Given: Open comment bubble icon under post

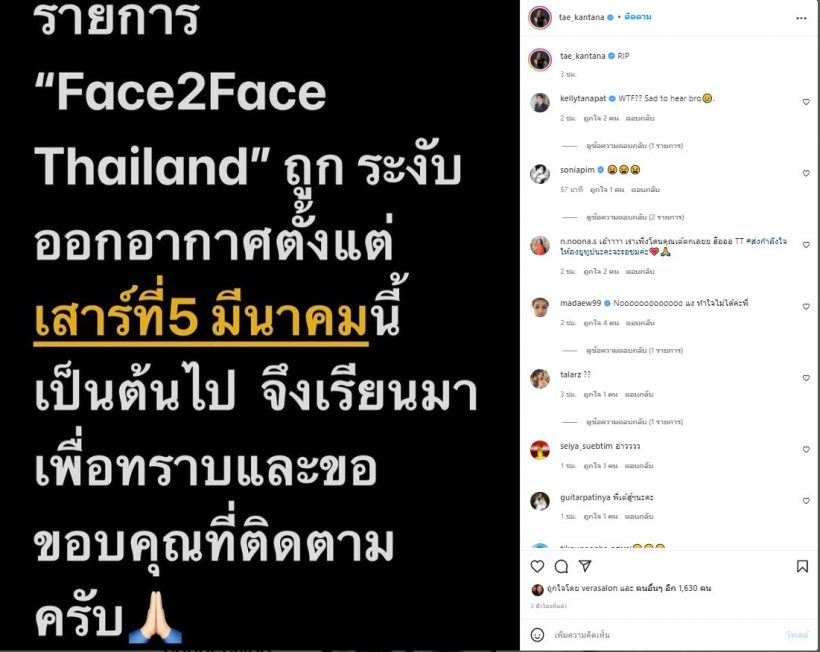Looking at the screenshot, I should coord(561,566).
